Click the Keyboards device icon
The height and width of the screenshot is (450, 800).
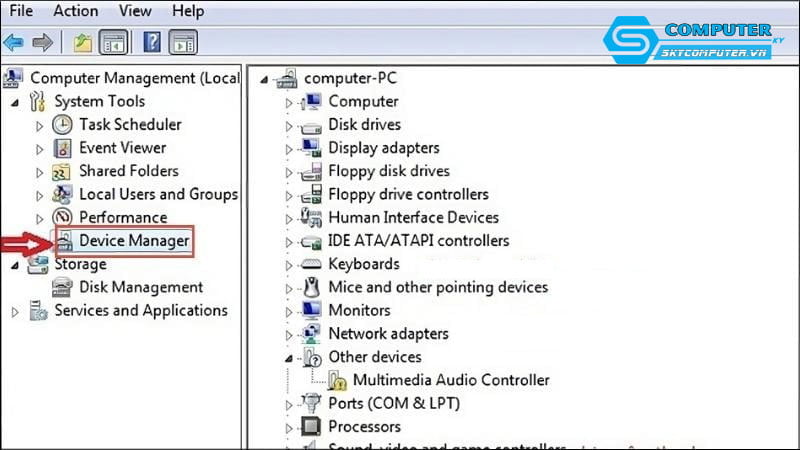(311, 264)
